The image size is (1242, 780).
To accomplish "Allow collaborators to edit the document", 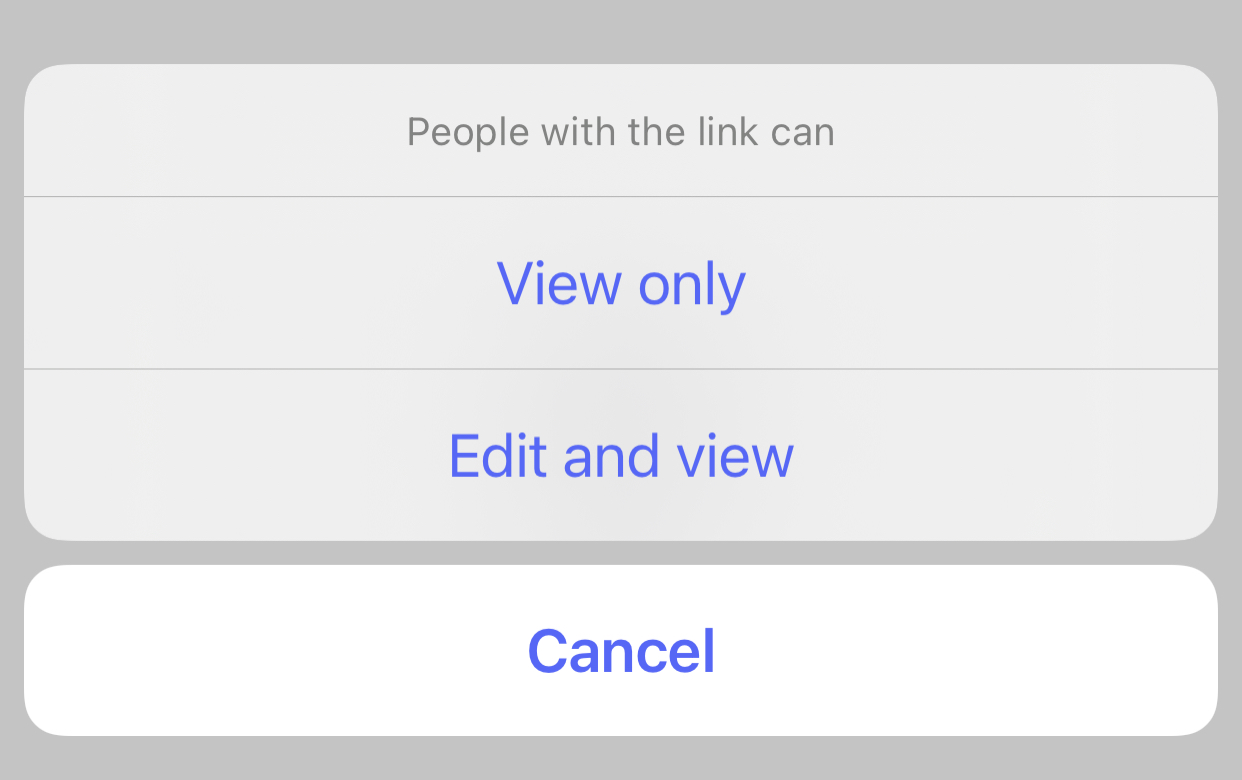I will [x=621, y=455].
